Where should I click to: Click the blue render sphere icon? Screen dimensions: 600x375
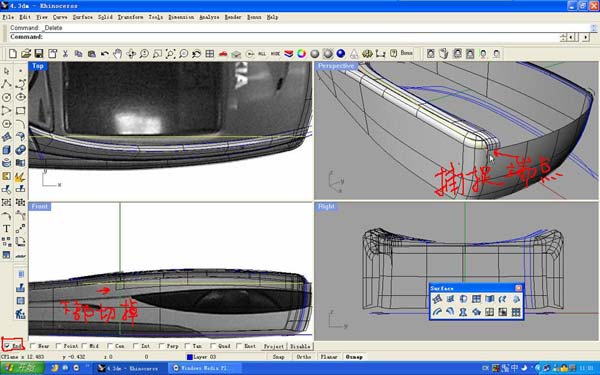click(x=341, y=54)
